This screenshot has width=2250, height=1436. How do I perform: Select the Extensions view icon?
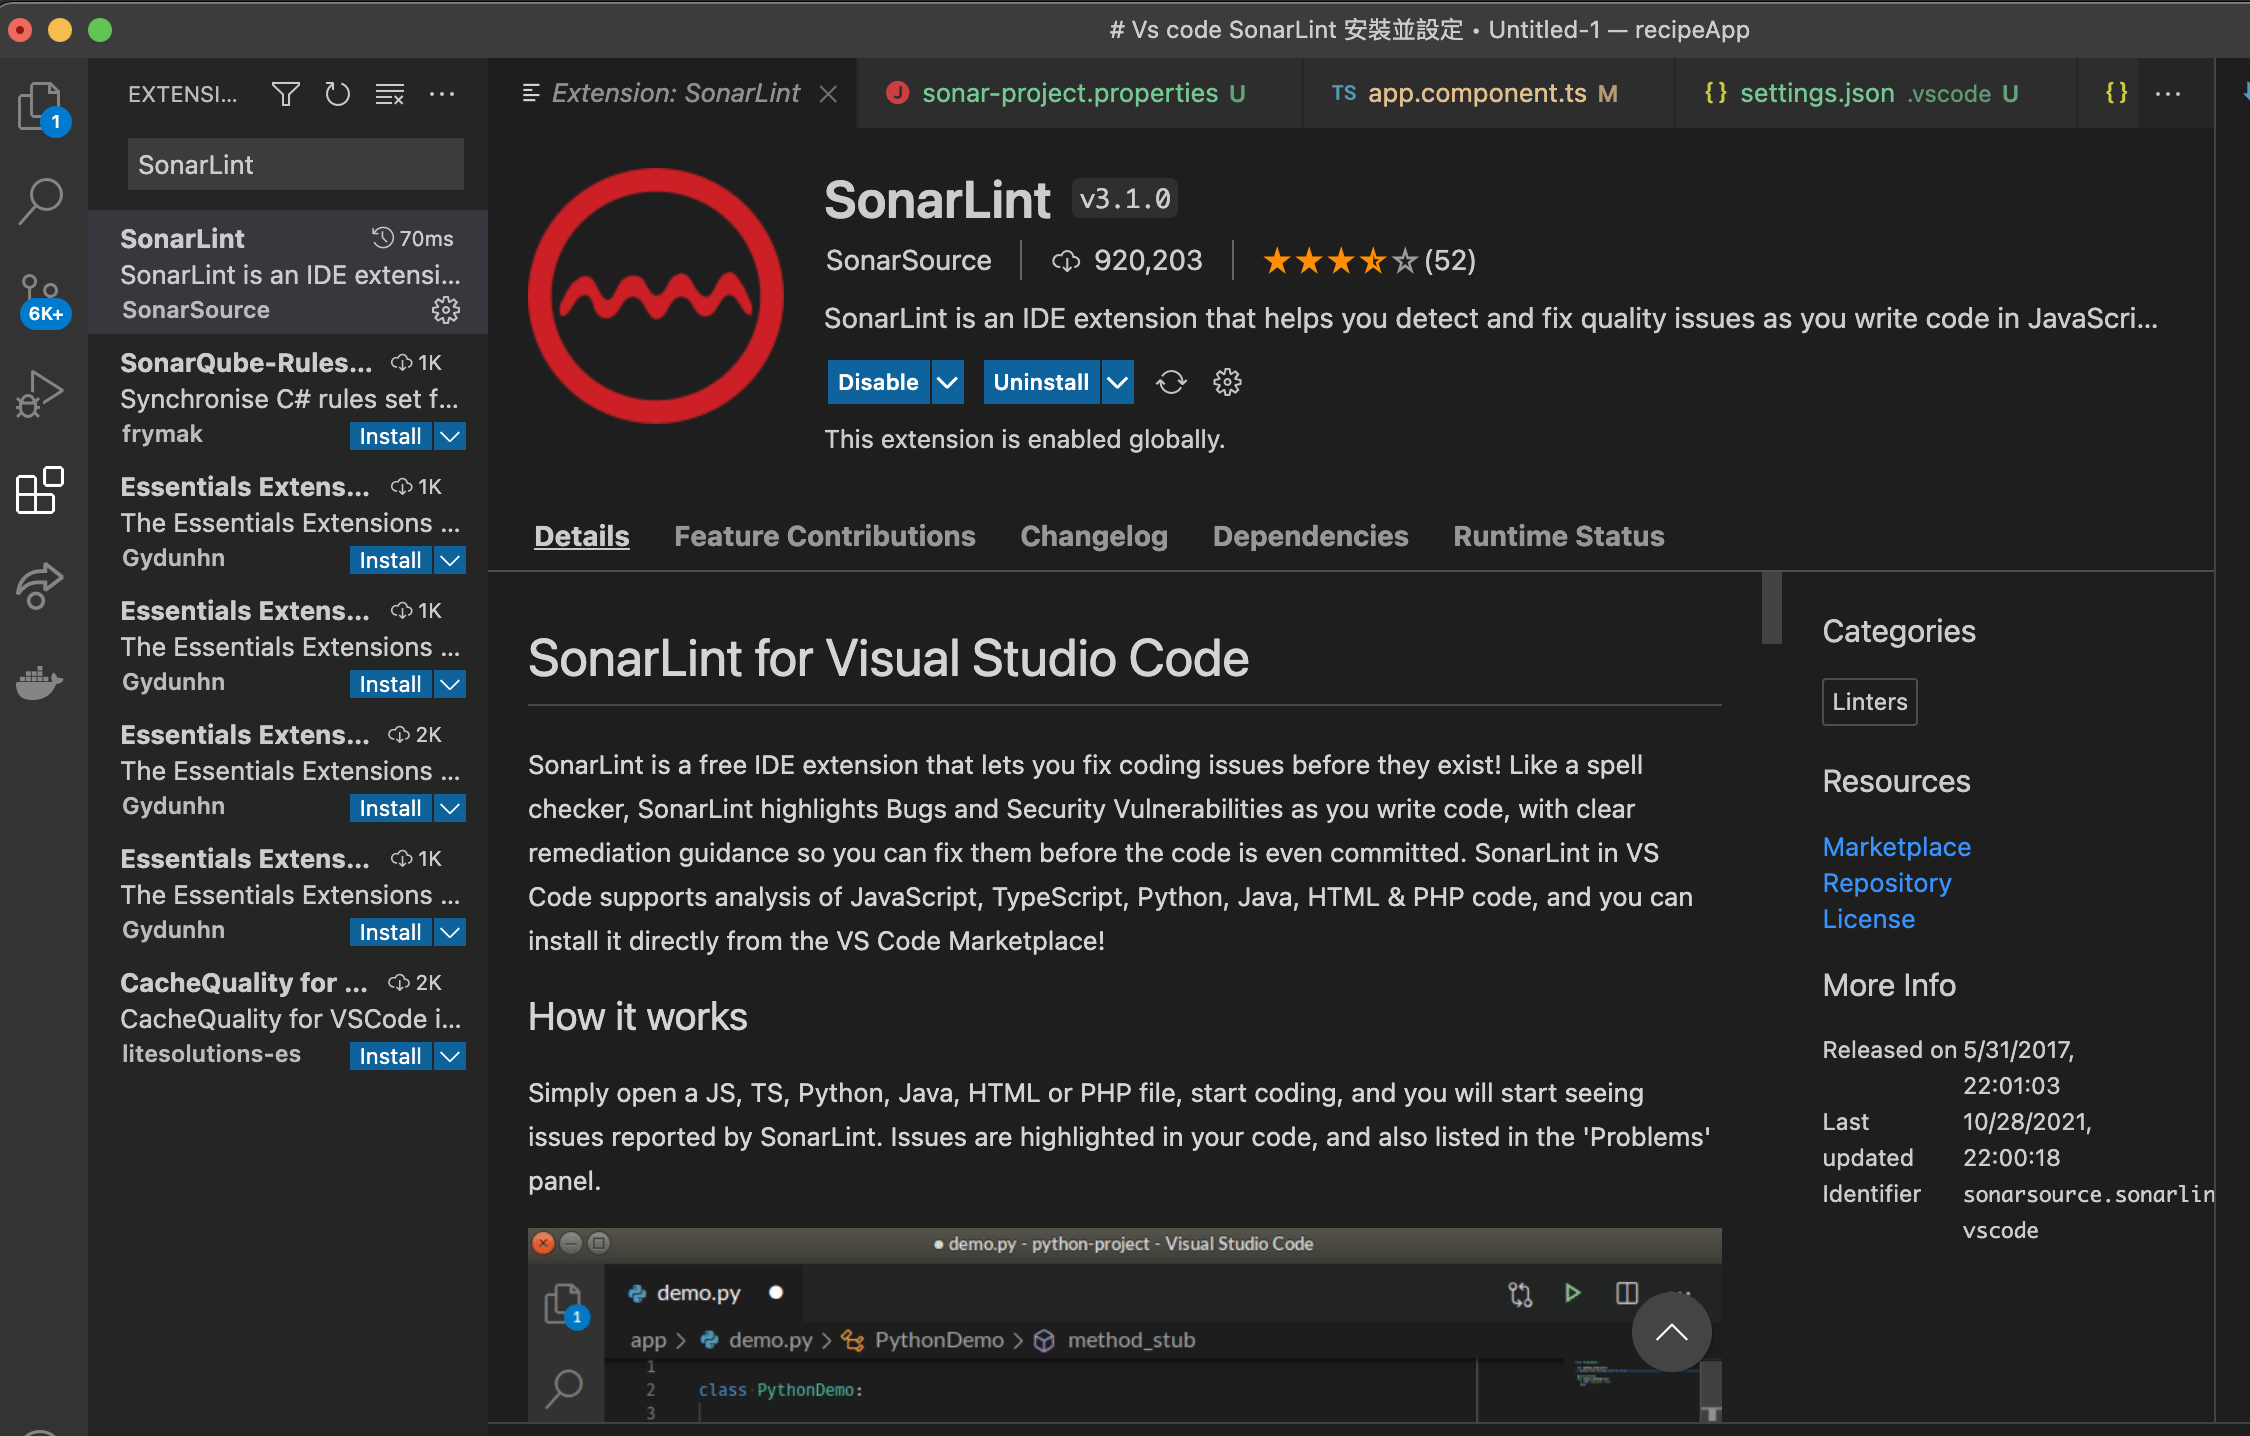pos(41,490)
